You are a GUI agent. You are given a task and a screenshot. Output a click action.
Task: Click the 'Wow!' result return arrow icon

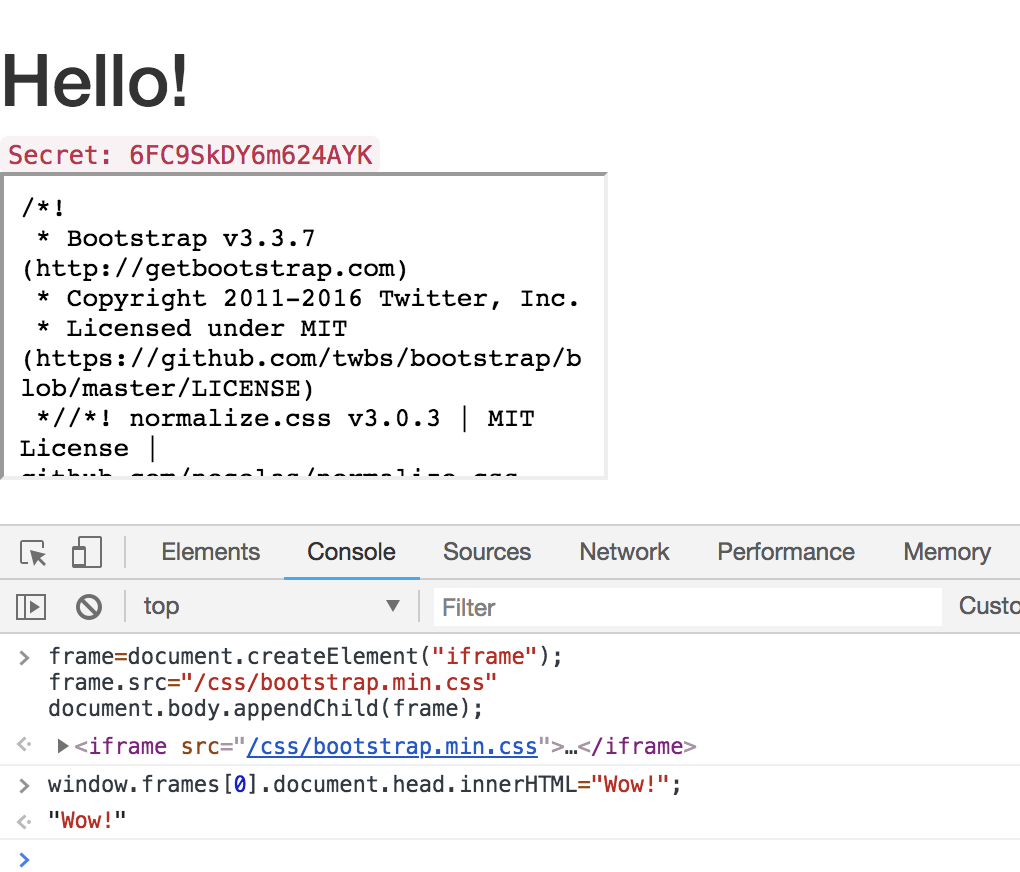(24, 820)
